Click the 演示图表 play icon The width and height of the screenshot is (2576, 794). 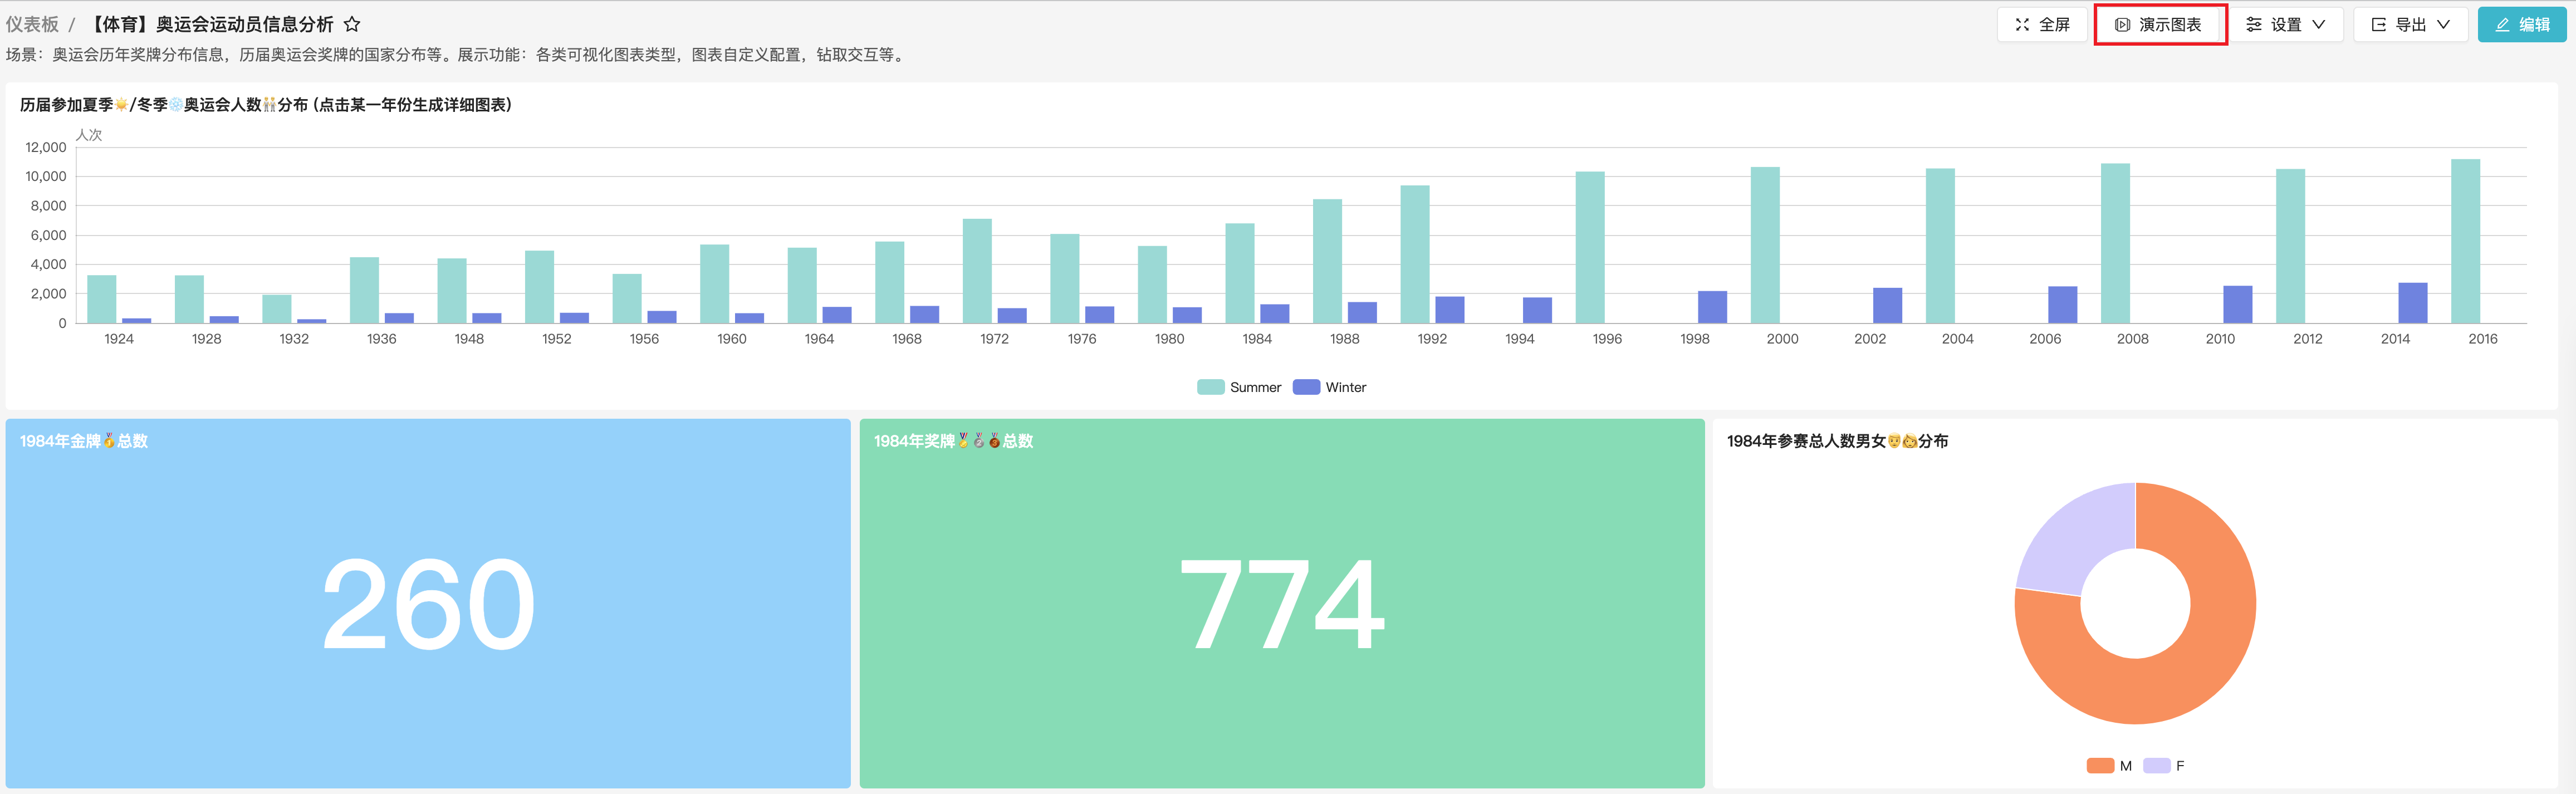pyautogui.click(x=2122, y=24)
